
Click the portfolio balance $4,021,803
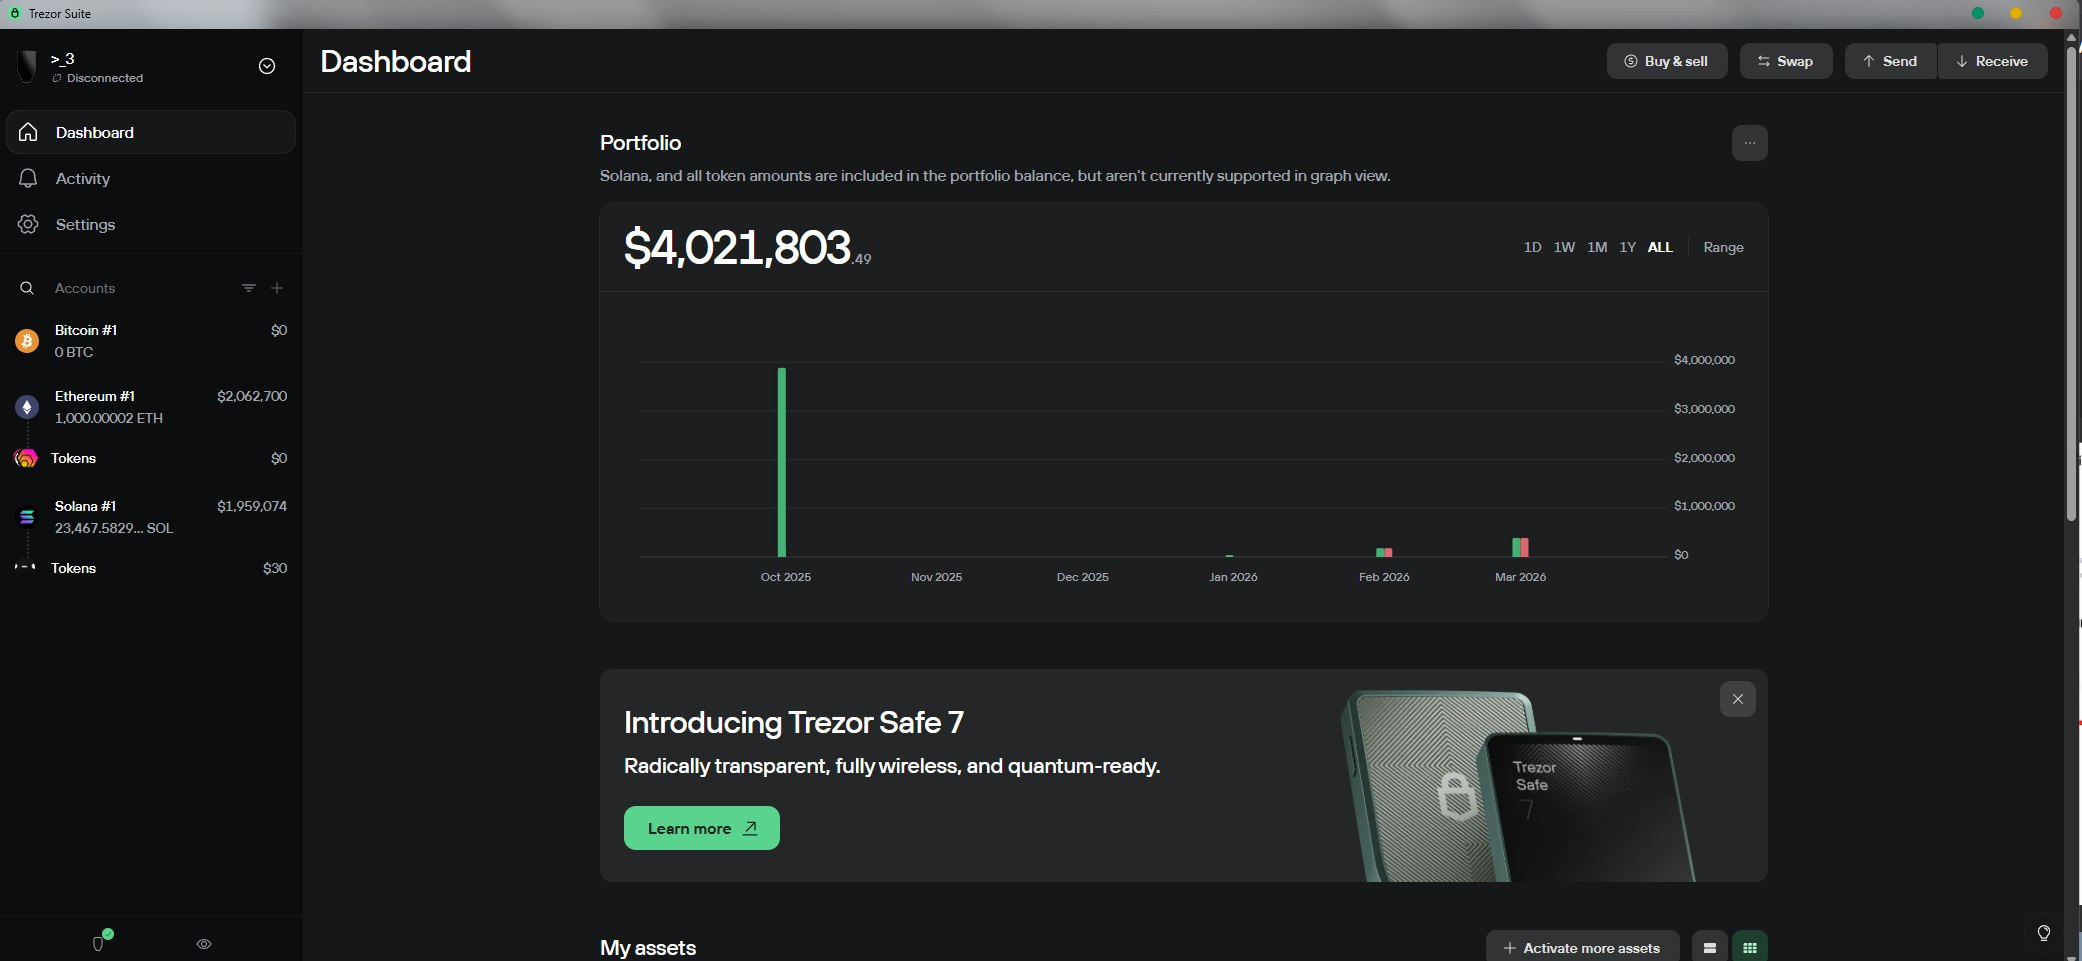pyautogui.click(x=747, y=248)
